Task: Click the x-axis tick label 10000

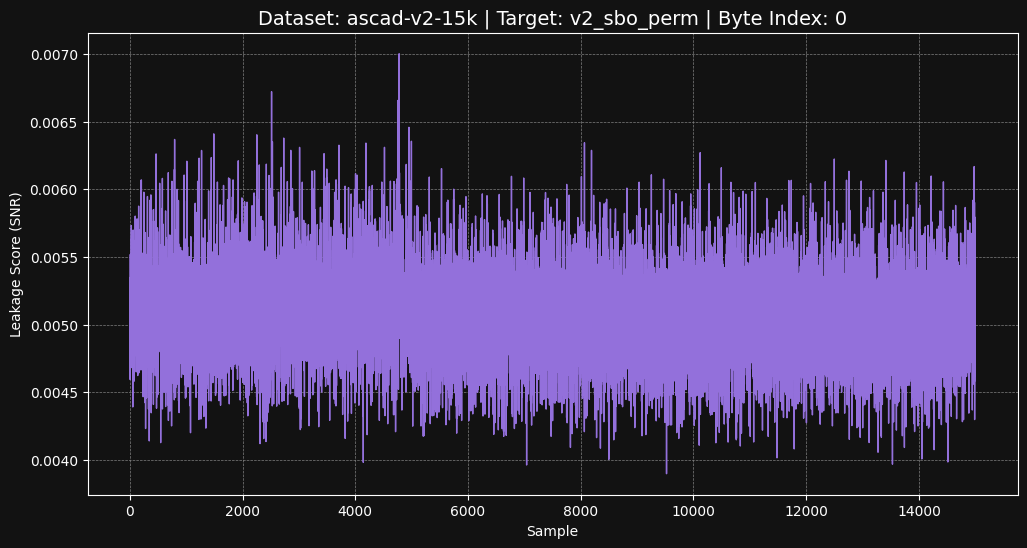Action: pos(694,509)
